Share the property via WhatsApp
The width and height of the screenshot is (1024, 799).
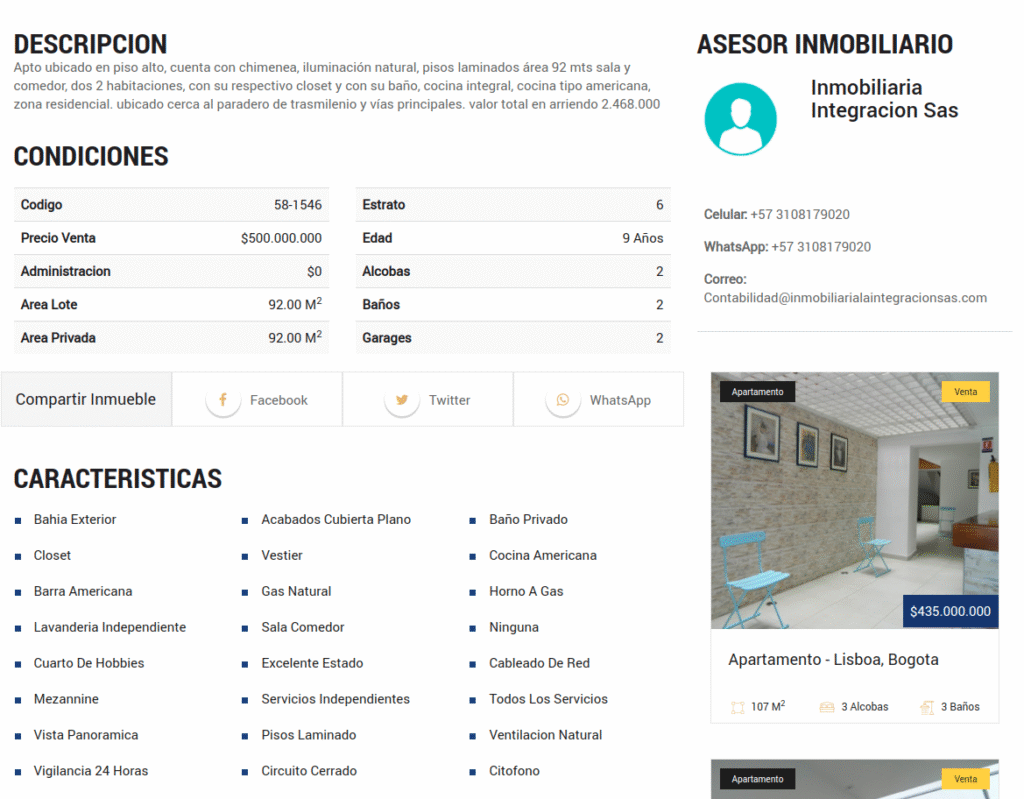point(598,399)
